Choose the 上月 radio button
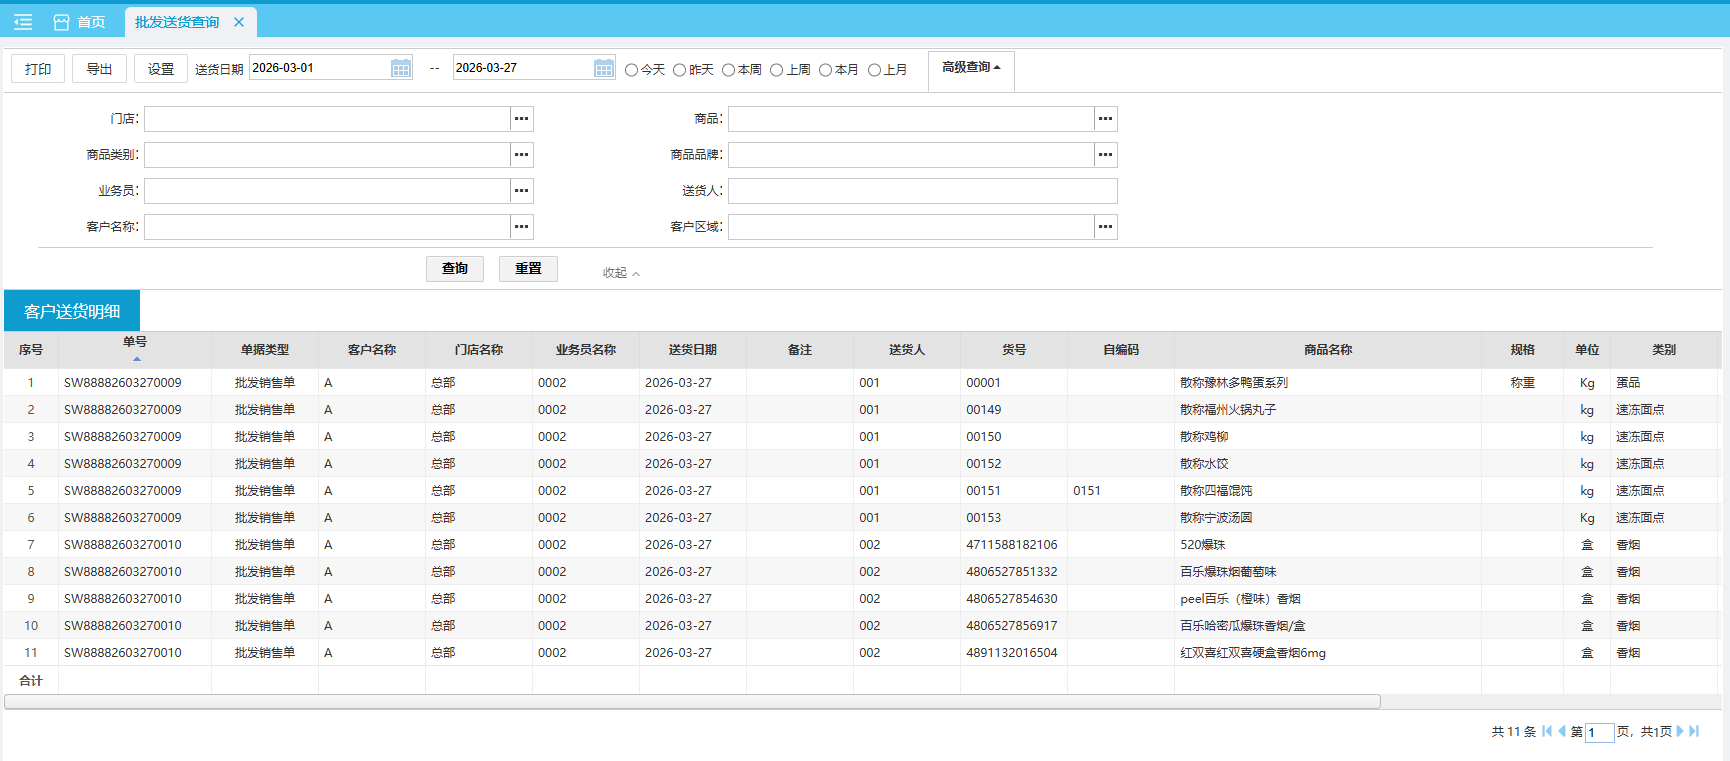1730x761 pixels. coord(874,70)
